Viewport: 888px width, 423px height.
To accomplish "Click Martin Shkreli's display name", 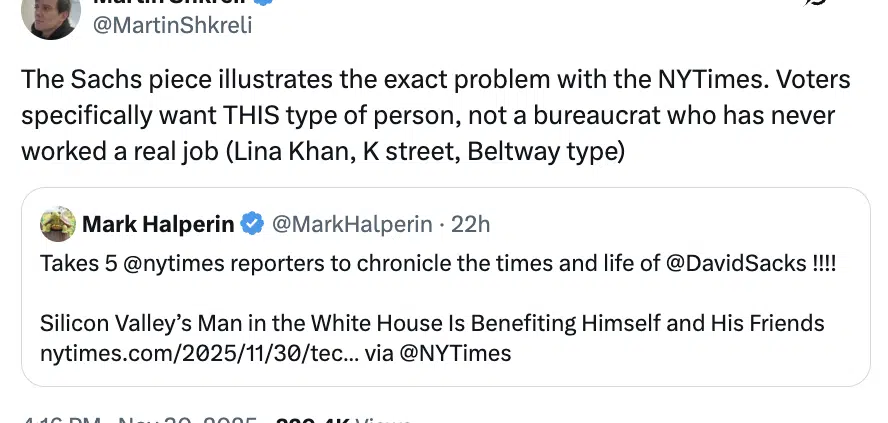I will click(170, 3).
